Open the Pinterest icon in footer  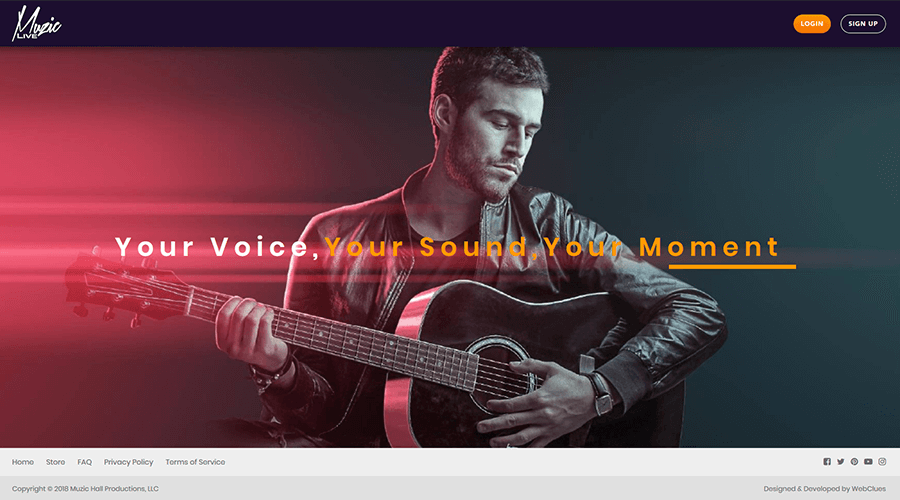click(854, 462)
